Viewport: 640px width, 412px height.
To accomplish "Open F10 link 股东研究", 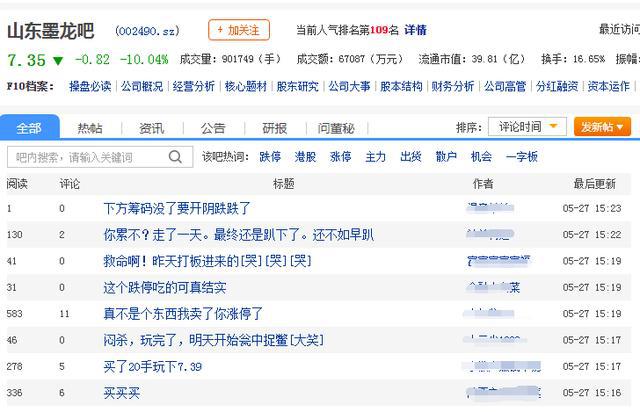I will [x=298, y=86].
